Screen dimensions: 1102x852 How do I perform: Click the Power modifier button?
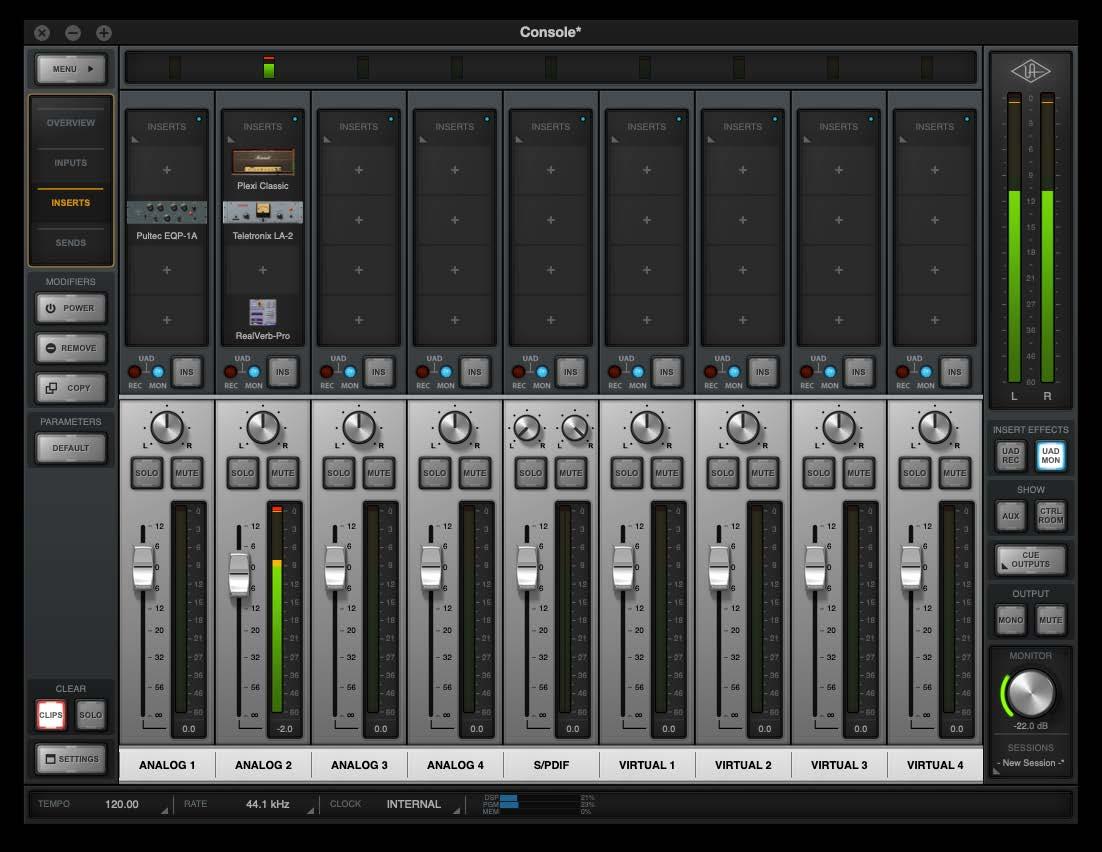click(x=71, y=308)
